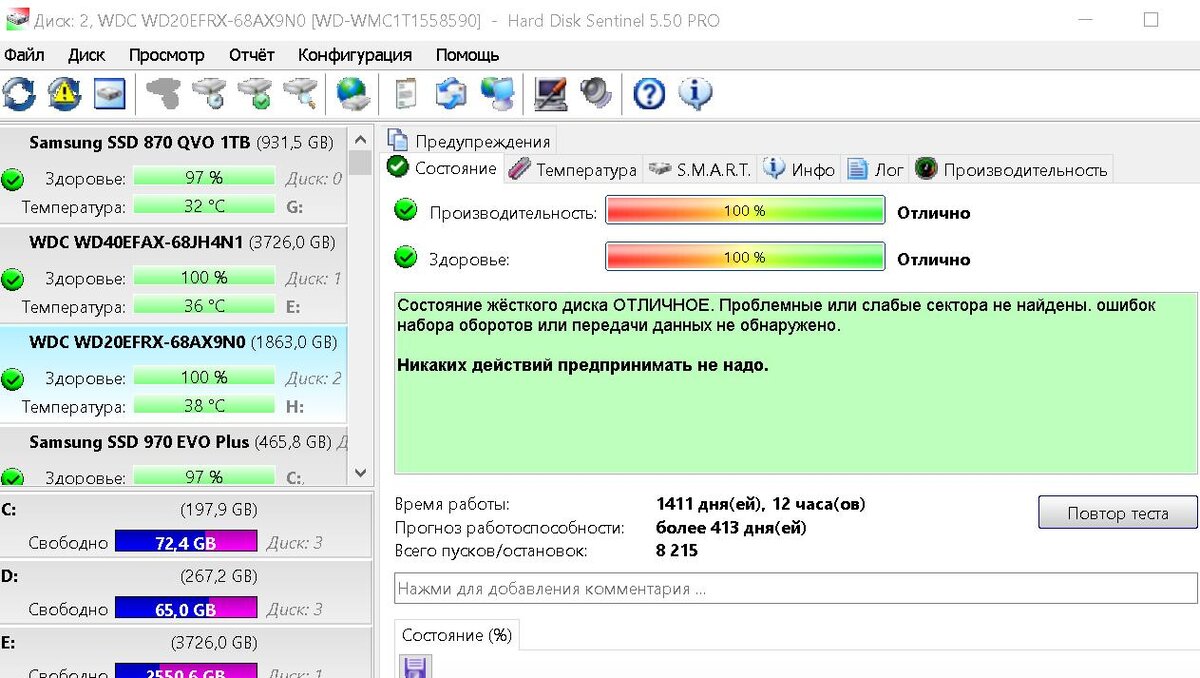The height and width of the screenshot is (678, 1200).
Task: Maximize the Hard Disk Sentinel window
Action: point(1151,20)
